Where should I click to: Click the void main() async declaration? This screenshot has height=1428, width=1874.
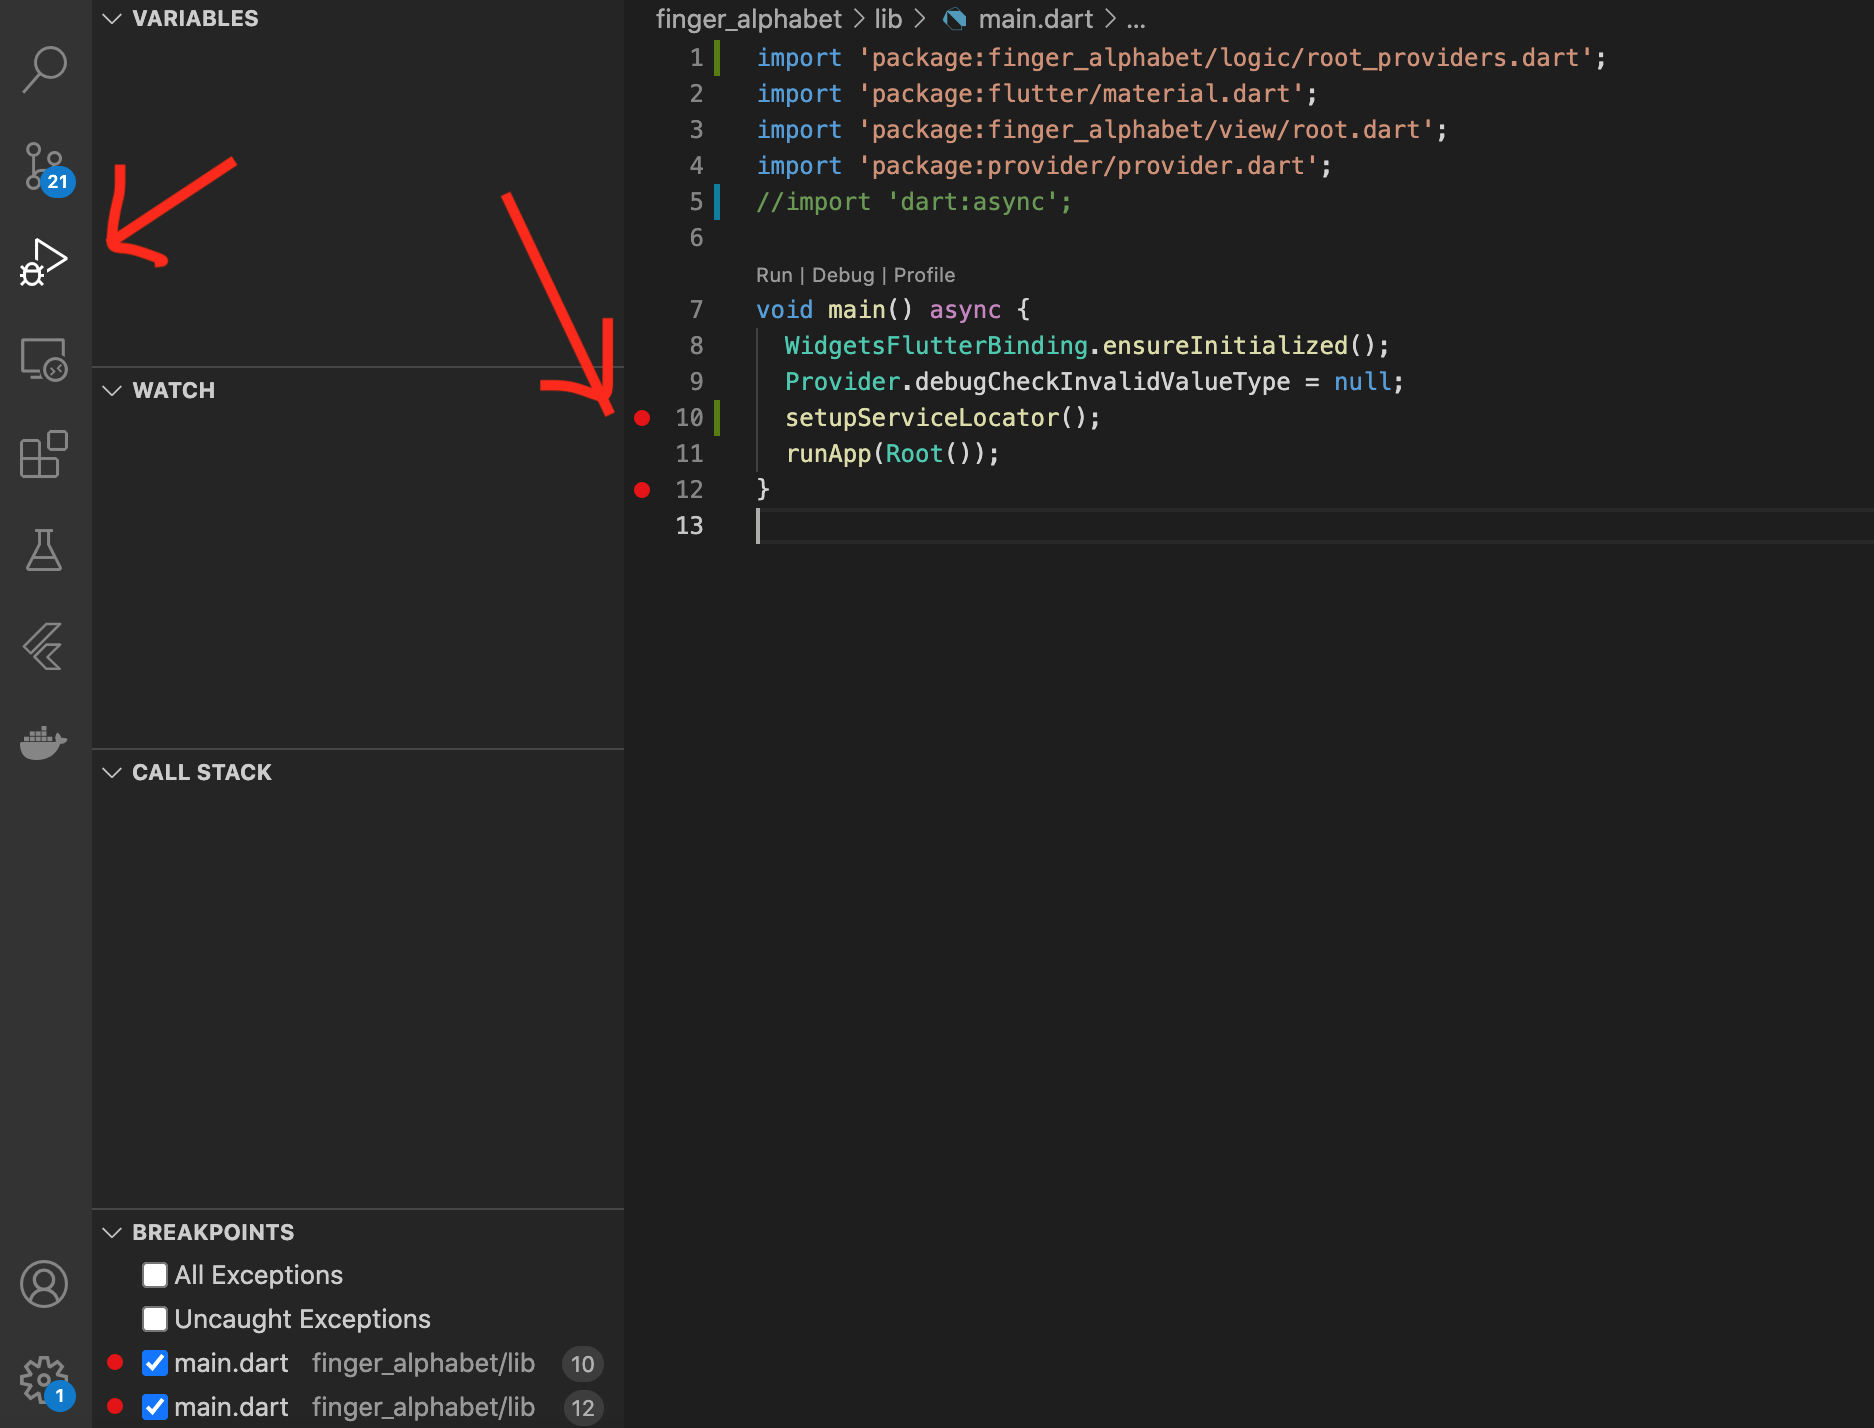point(893,310)
